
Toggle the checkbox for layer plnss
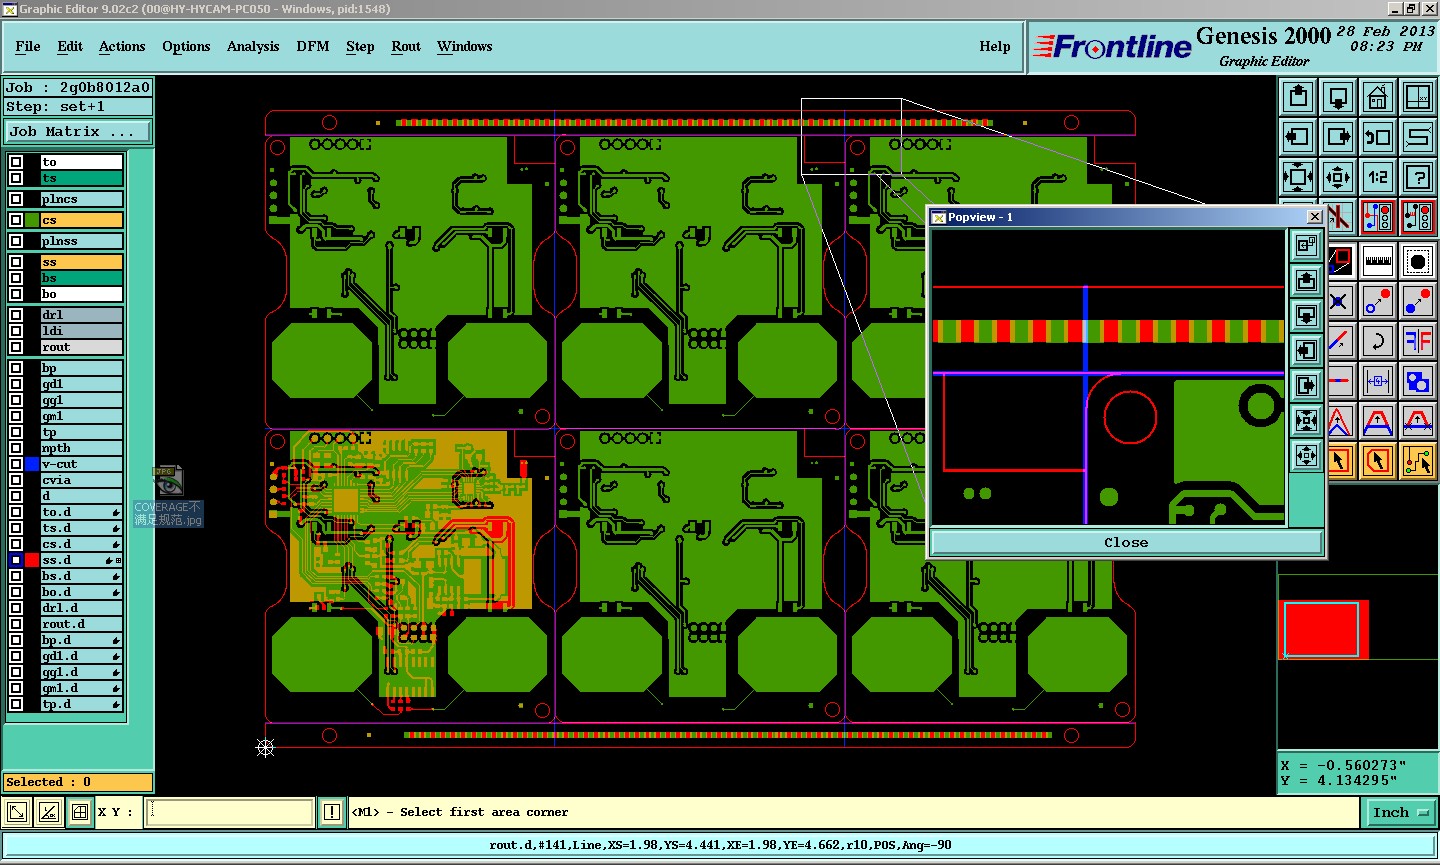[x=16, y=241]
